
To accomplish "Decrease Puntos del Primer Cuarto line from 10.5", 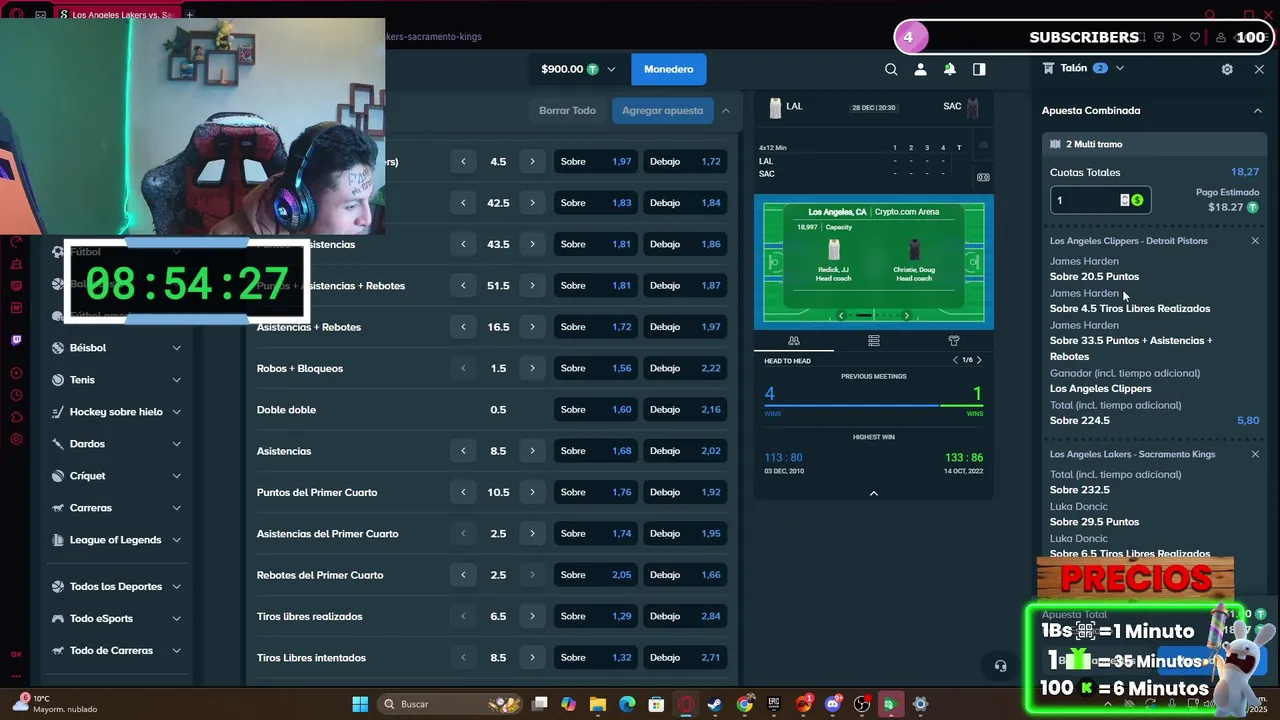I will [x=463, y=492].
